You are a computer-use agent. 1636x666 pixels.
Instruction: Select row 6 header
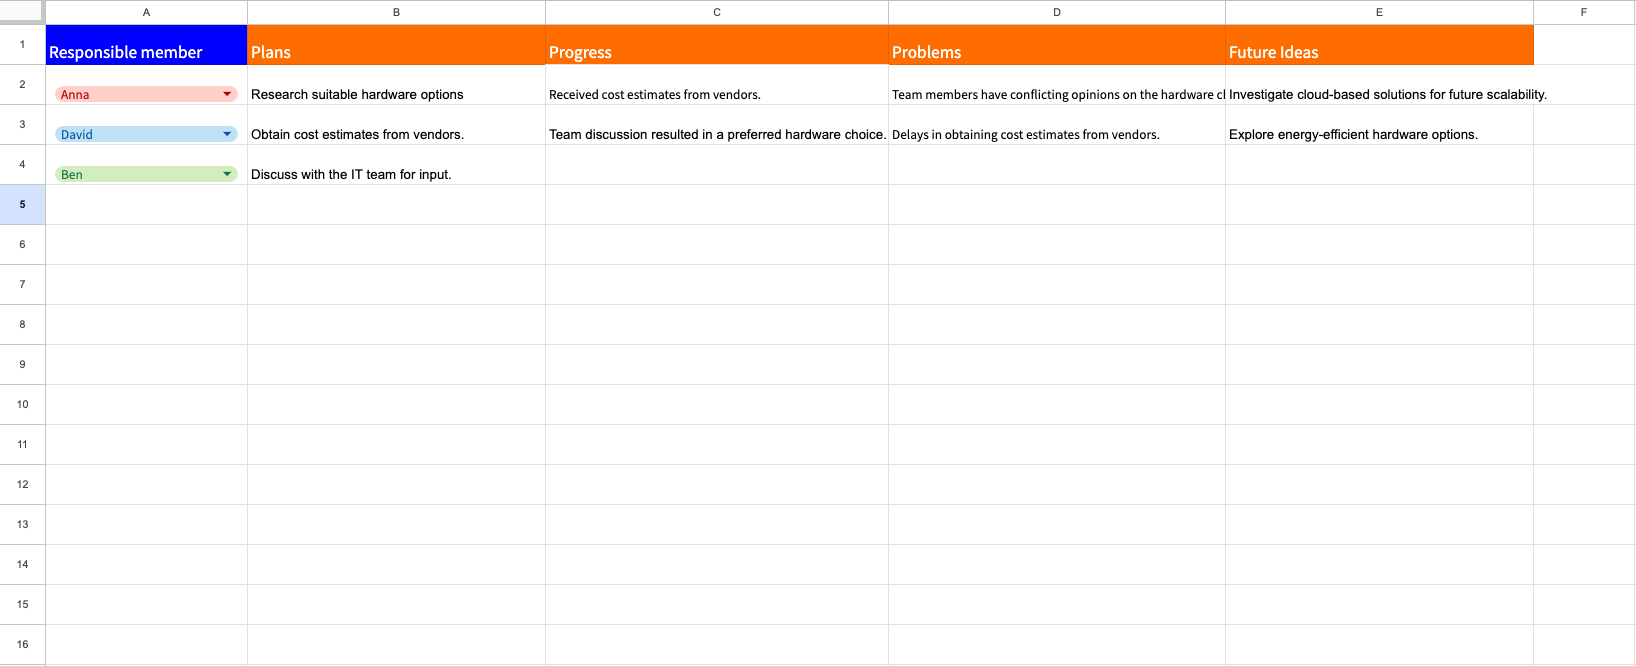(x=22, y=245)
